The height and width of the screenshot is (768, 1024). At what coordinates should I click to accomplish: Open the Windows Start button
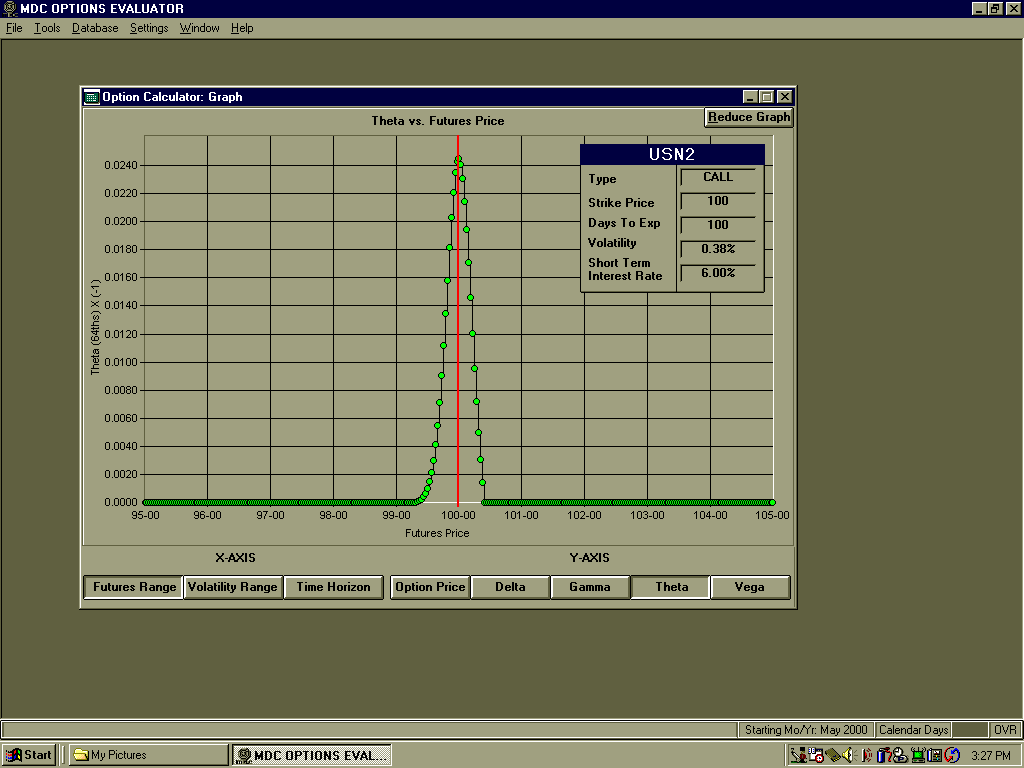pyautogui.click(x=29, y=755)
